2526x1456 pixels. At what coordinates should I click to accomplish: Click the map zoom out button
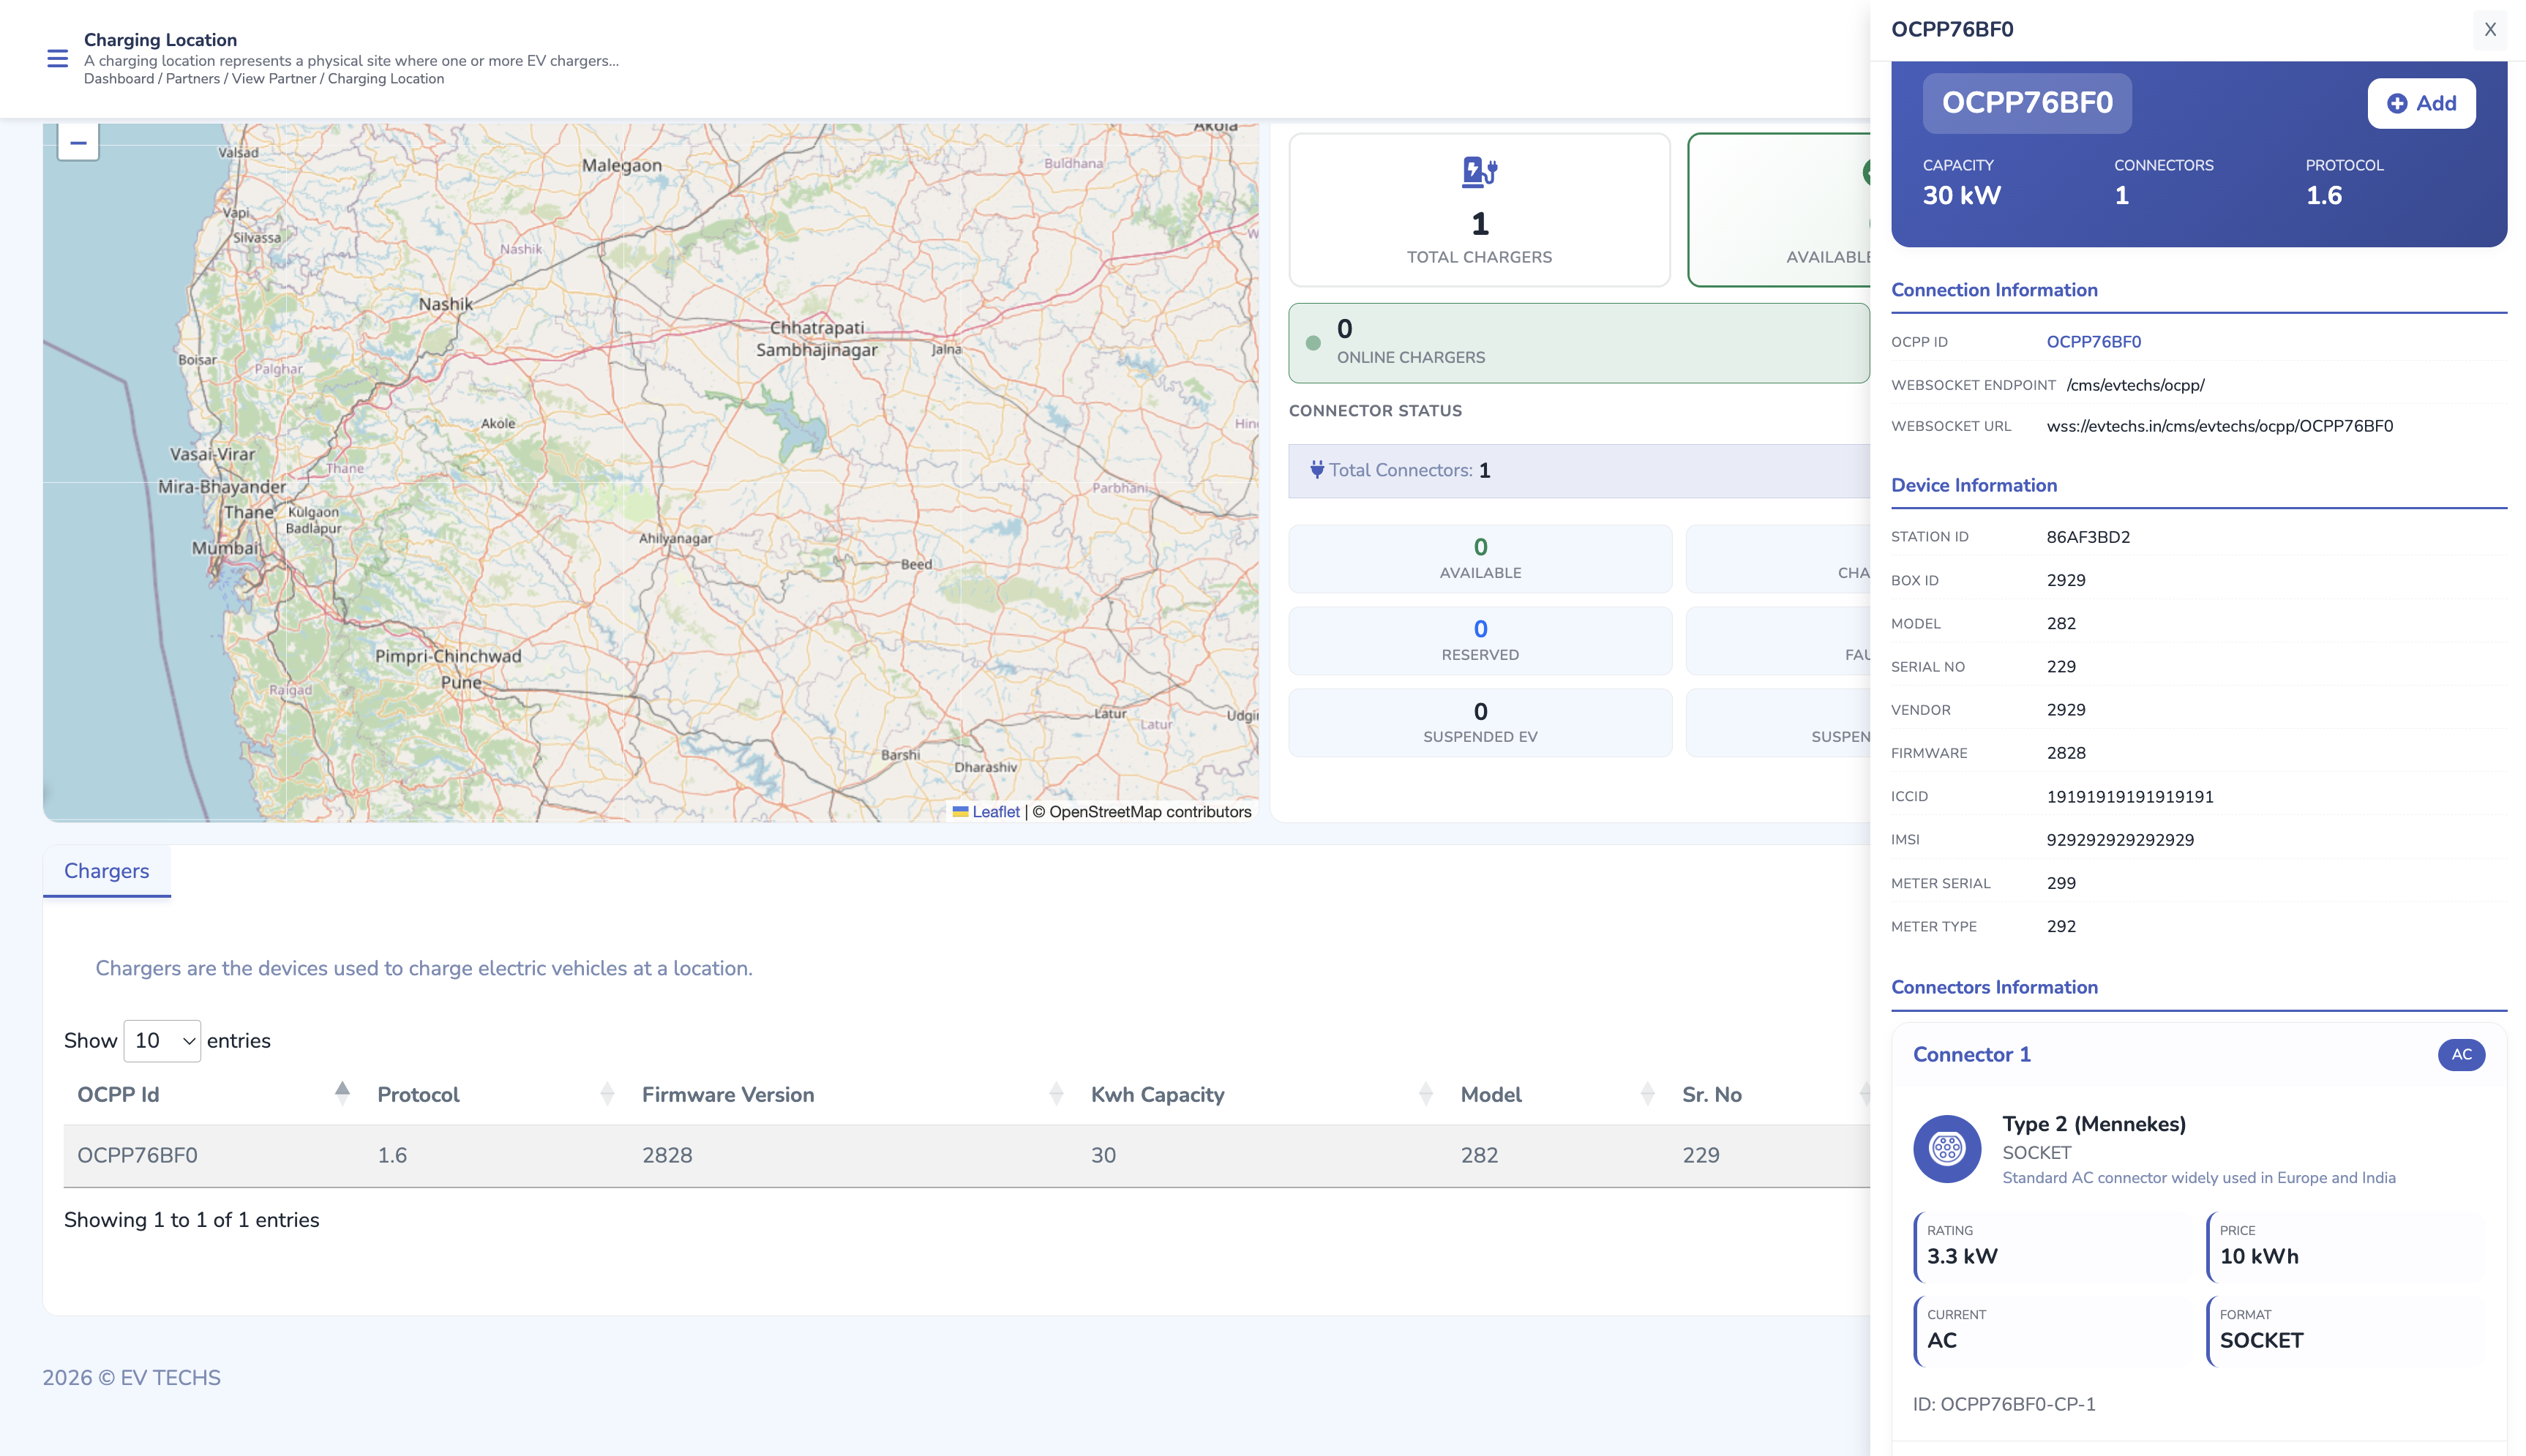tap(78, 143)
